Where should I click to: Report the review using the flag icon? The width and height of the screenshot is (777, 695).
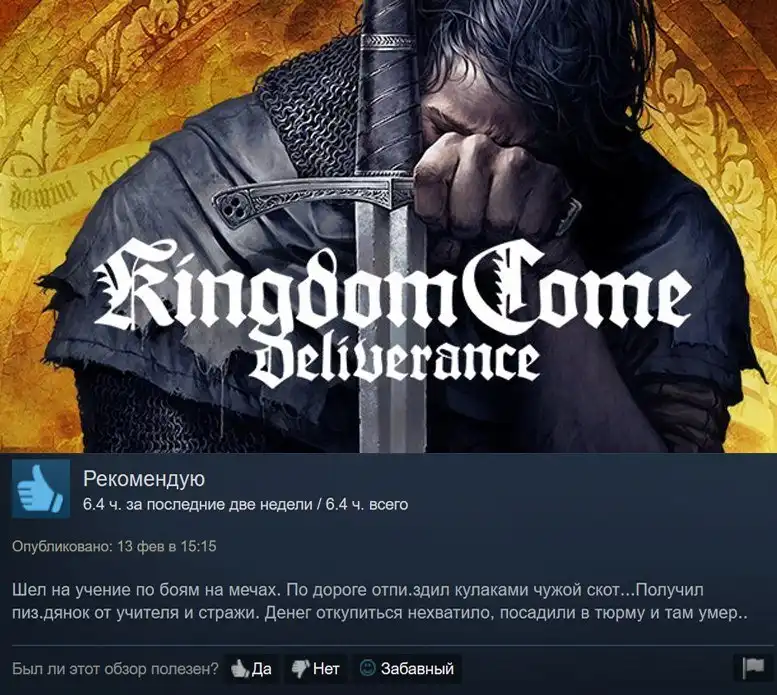(x=753, y=669)
